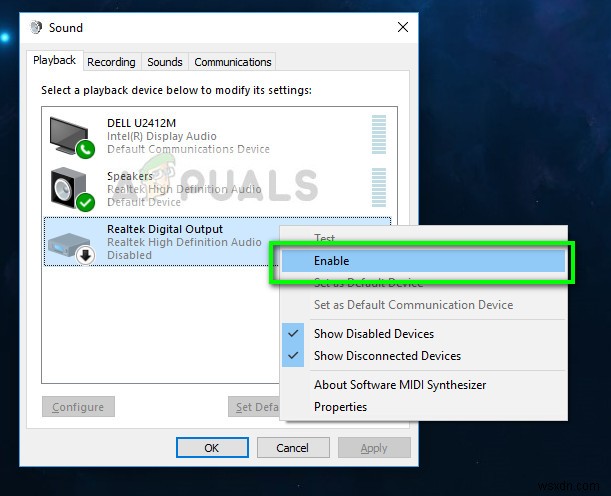Open the Communications tab
Viewport: 611px width, 496px height.
tap(233, 62)
